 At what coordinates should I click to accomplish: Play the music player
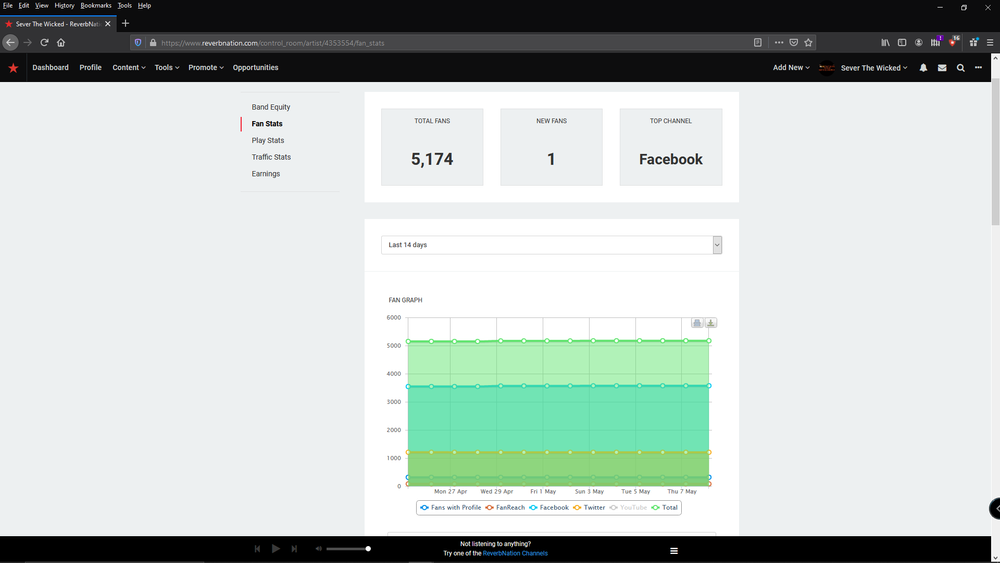tap(276, 548)
